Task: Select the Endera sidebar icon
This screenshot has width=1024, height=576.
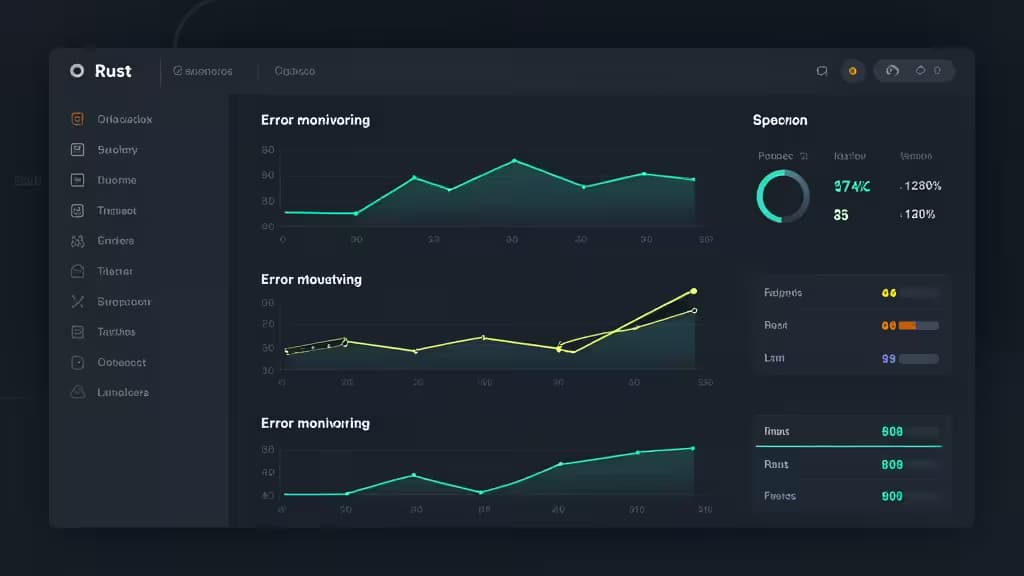Action: [77, 241]
